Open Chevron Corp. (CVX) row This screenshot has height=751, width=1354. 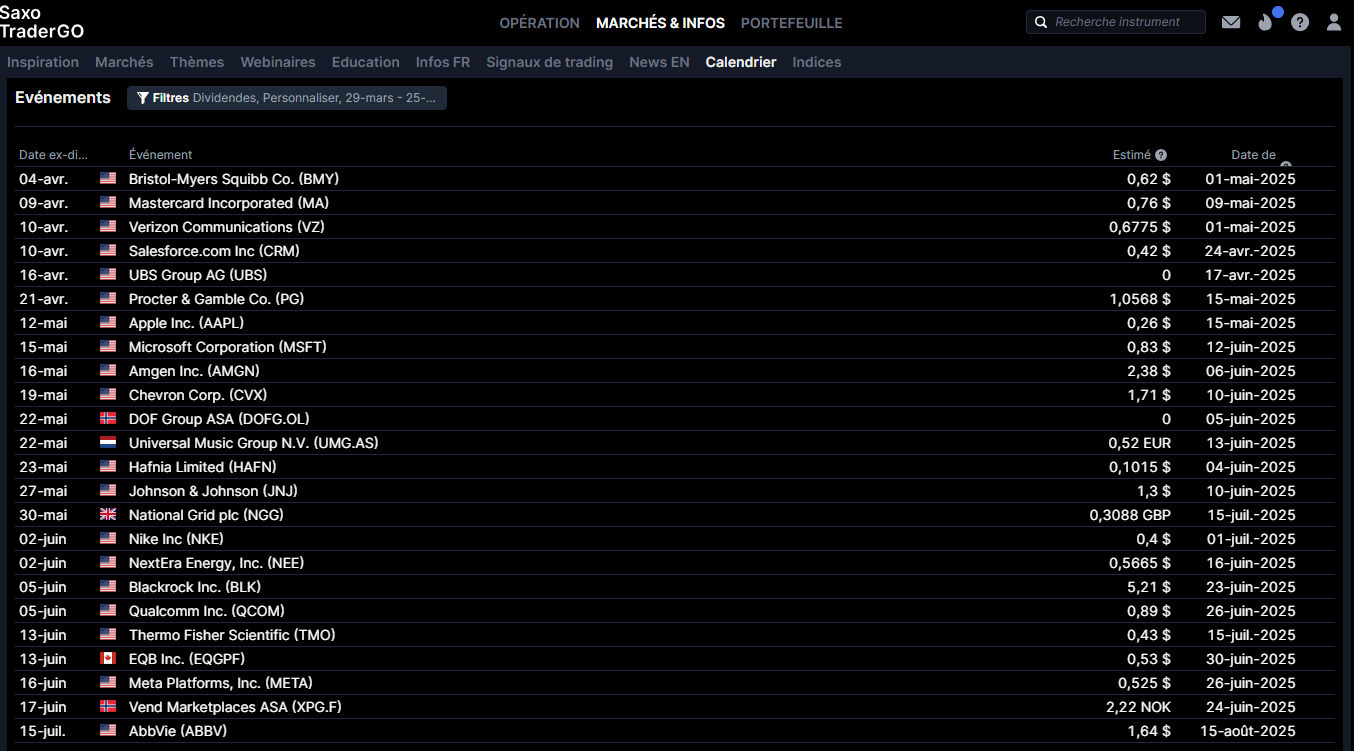[675, 395]
